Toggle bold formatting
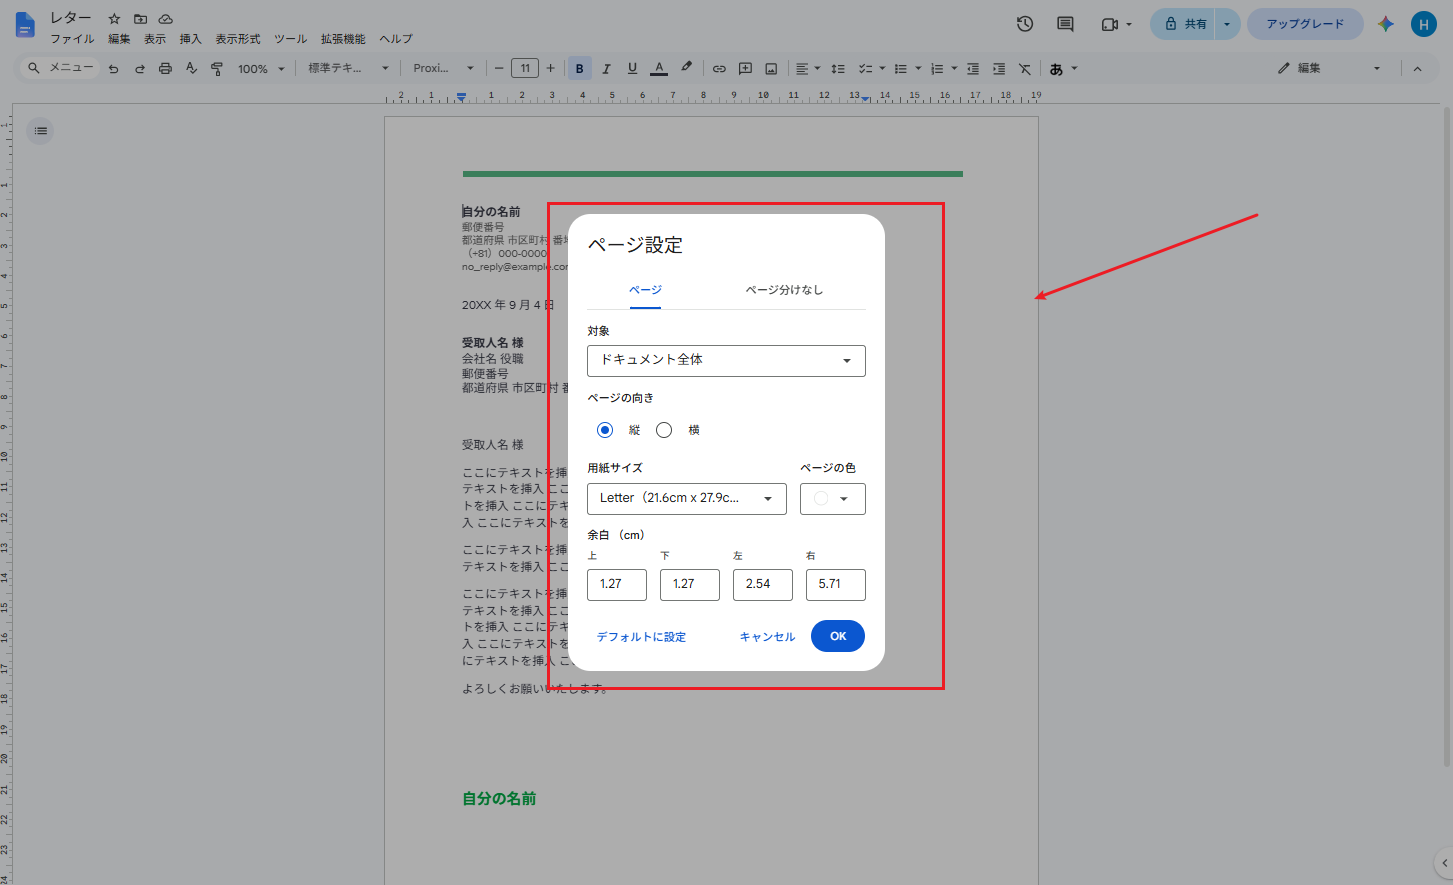Viewport: 1453px width, 885px height. tap(580, 69)
